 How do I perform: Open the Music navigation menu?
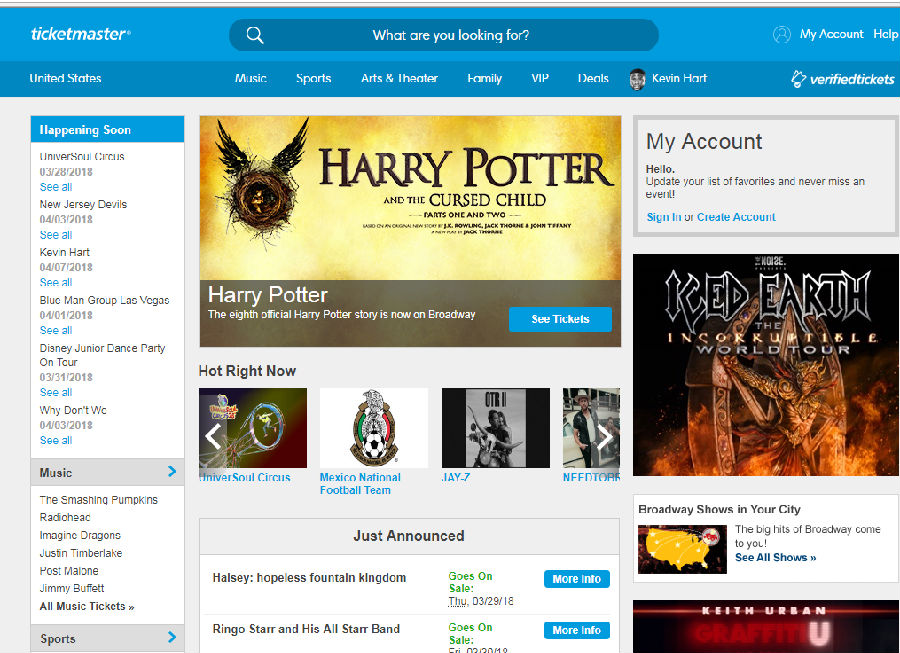[x=251, y=79]
